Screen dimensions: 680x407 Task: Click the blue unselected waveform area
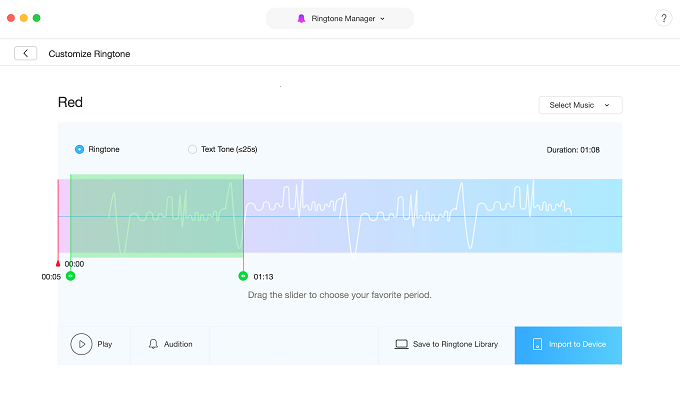point(430,215)
